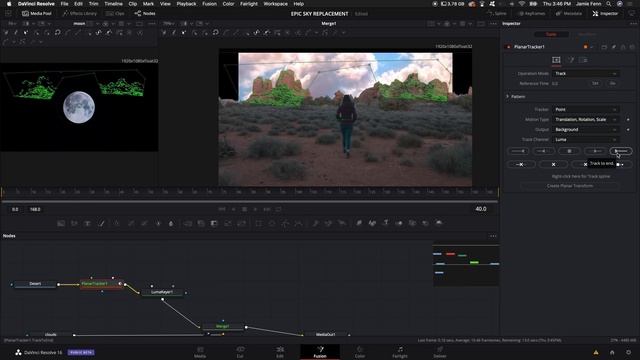Add a Polygon mask from toolbar

click(x=286, y=223)
